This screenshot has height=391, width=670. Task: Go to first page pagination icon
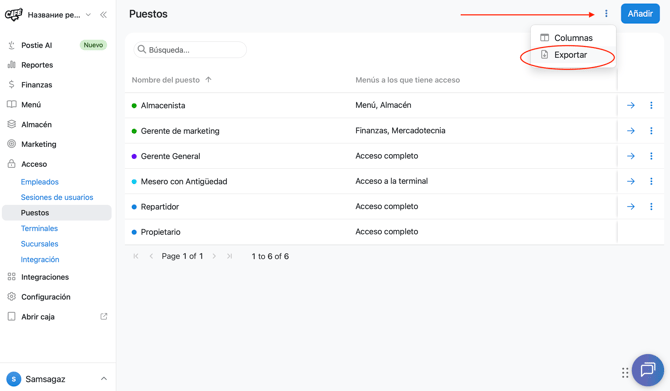point(136,256)
